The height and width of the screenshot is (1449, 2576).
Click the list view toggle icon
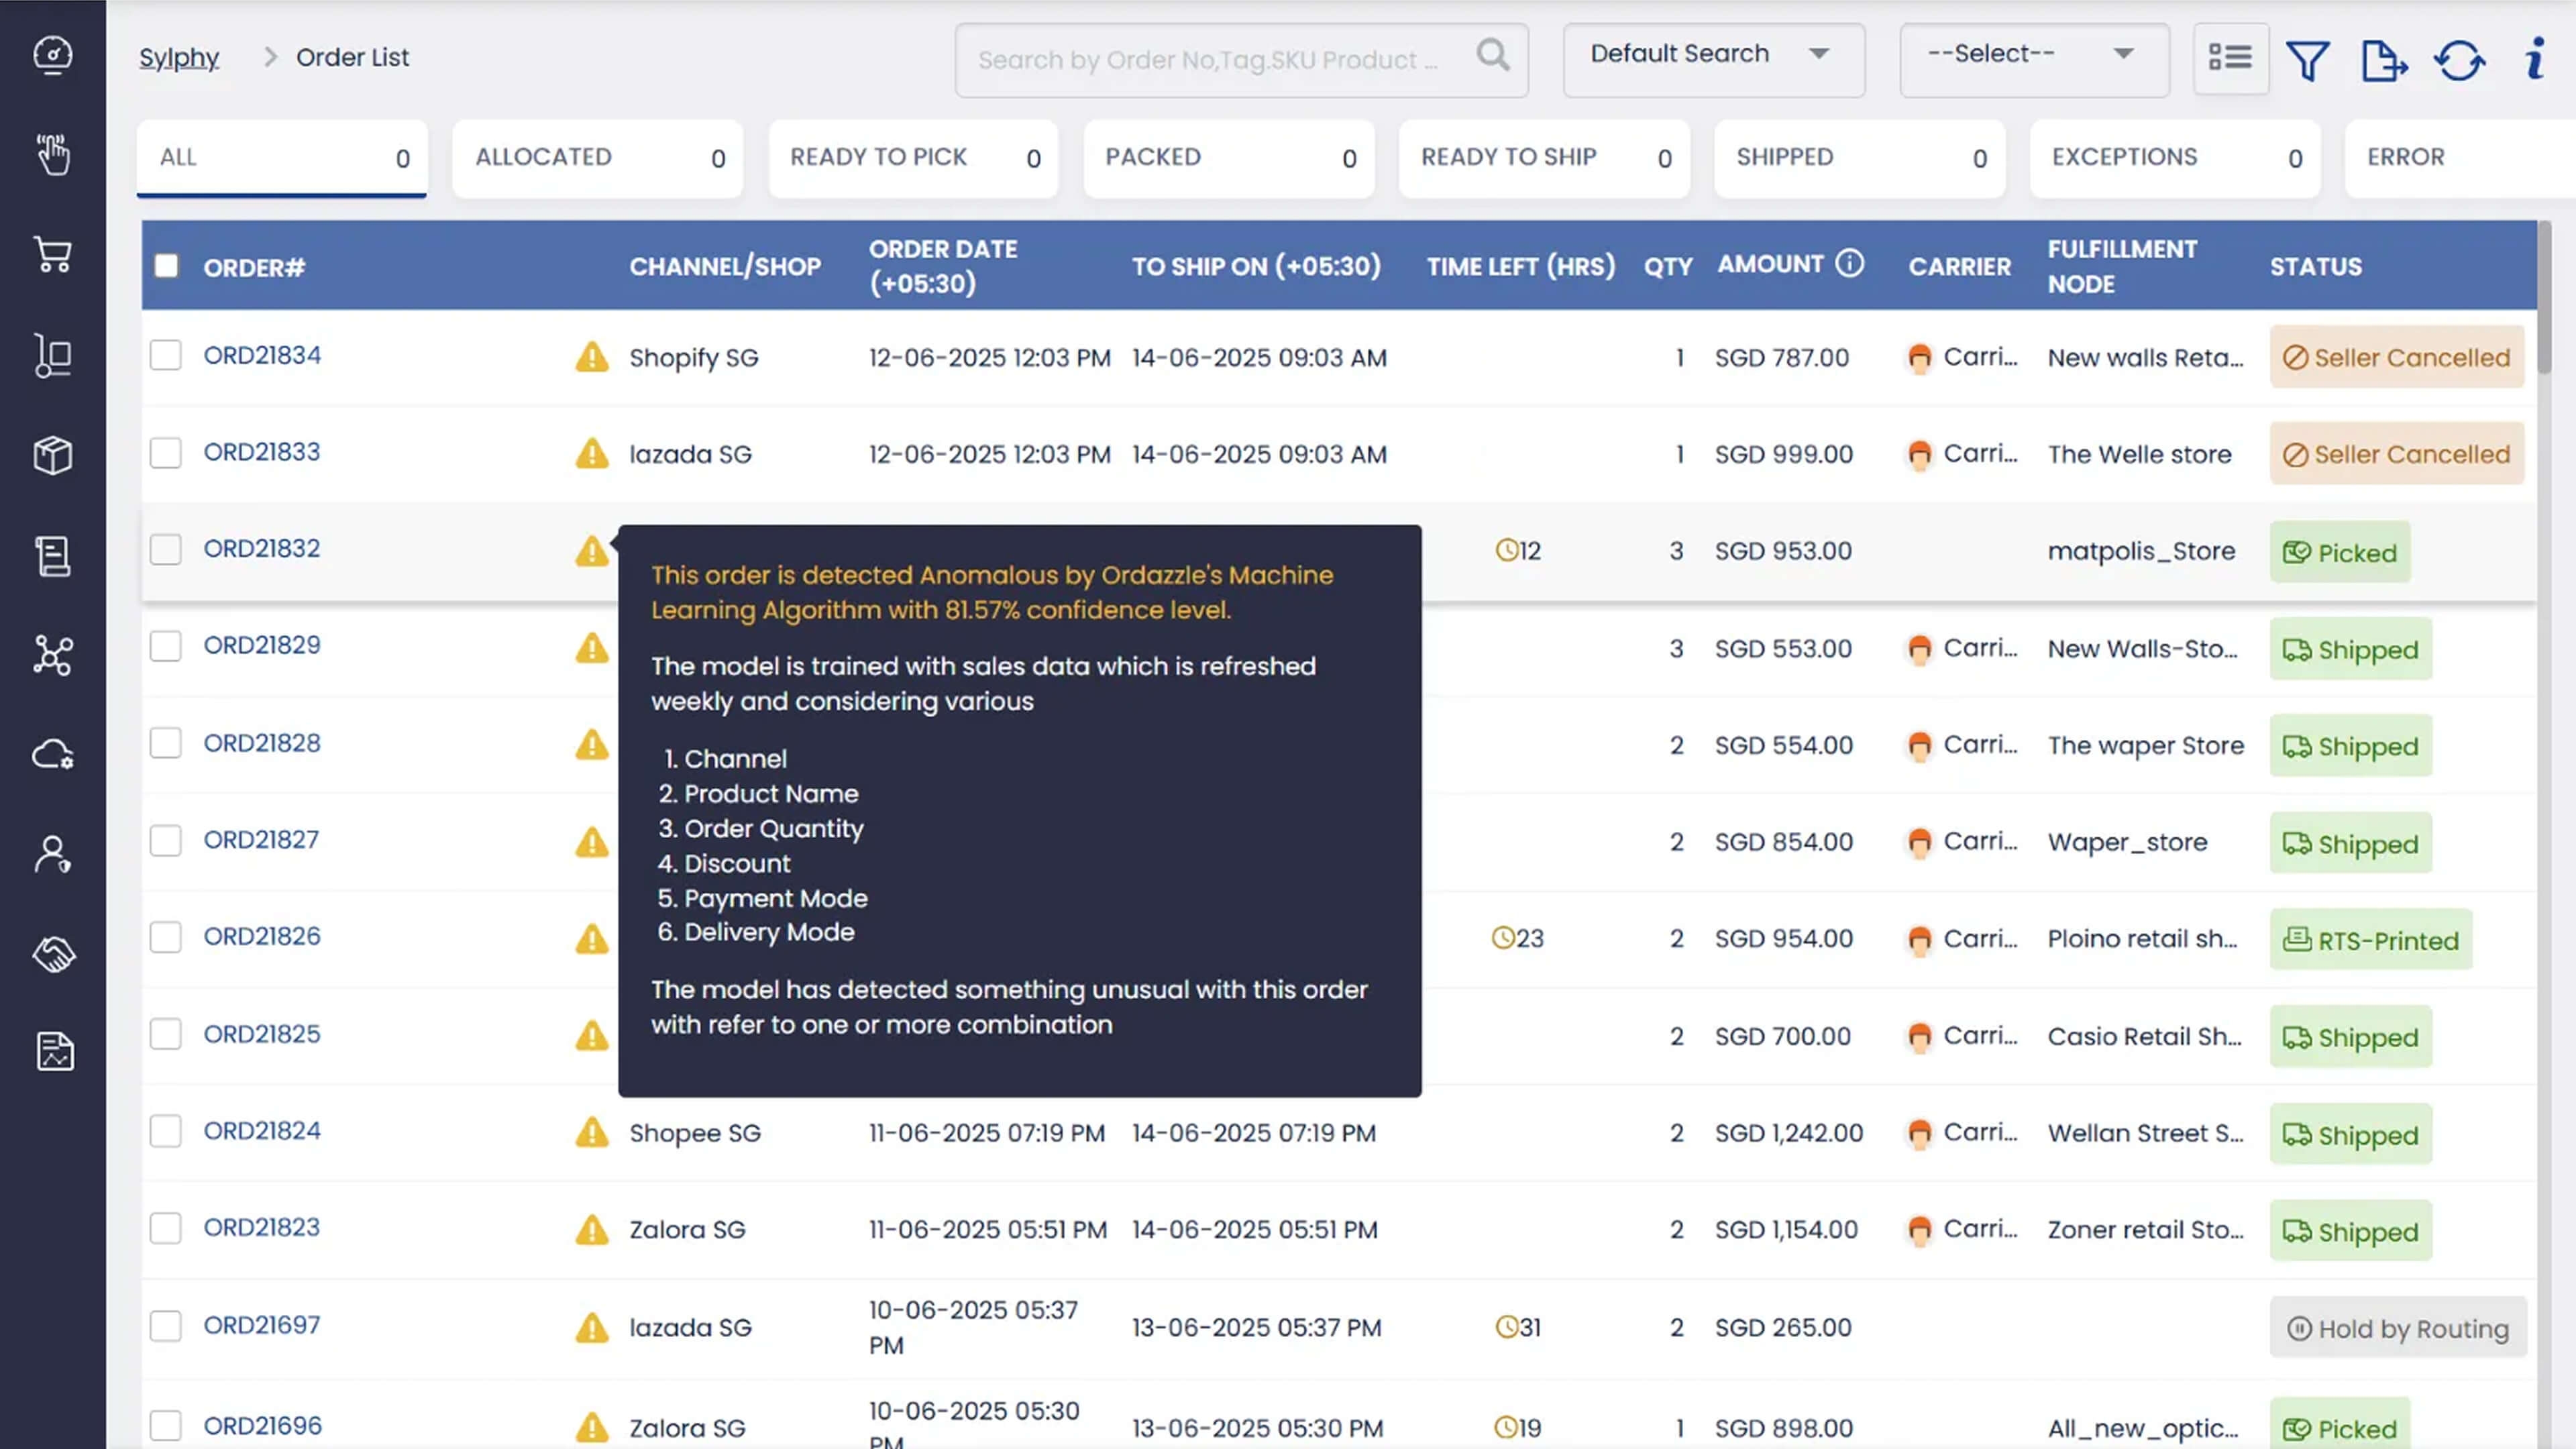2230,58
